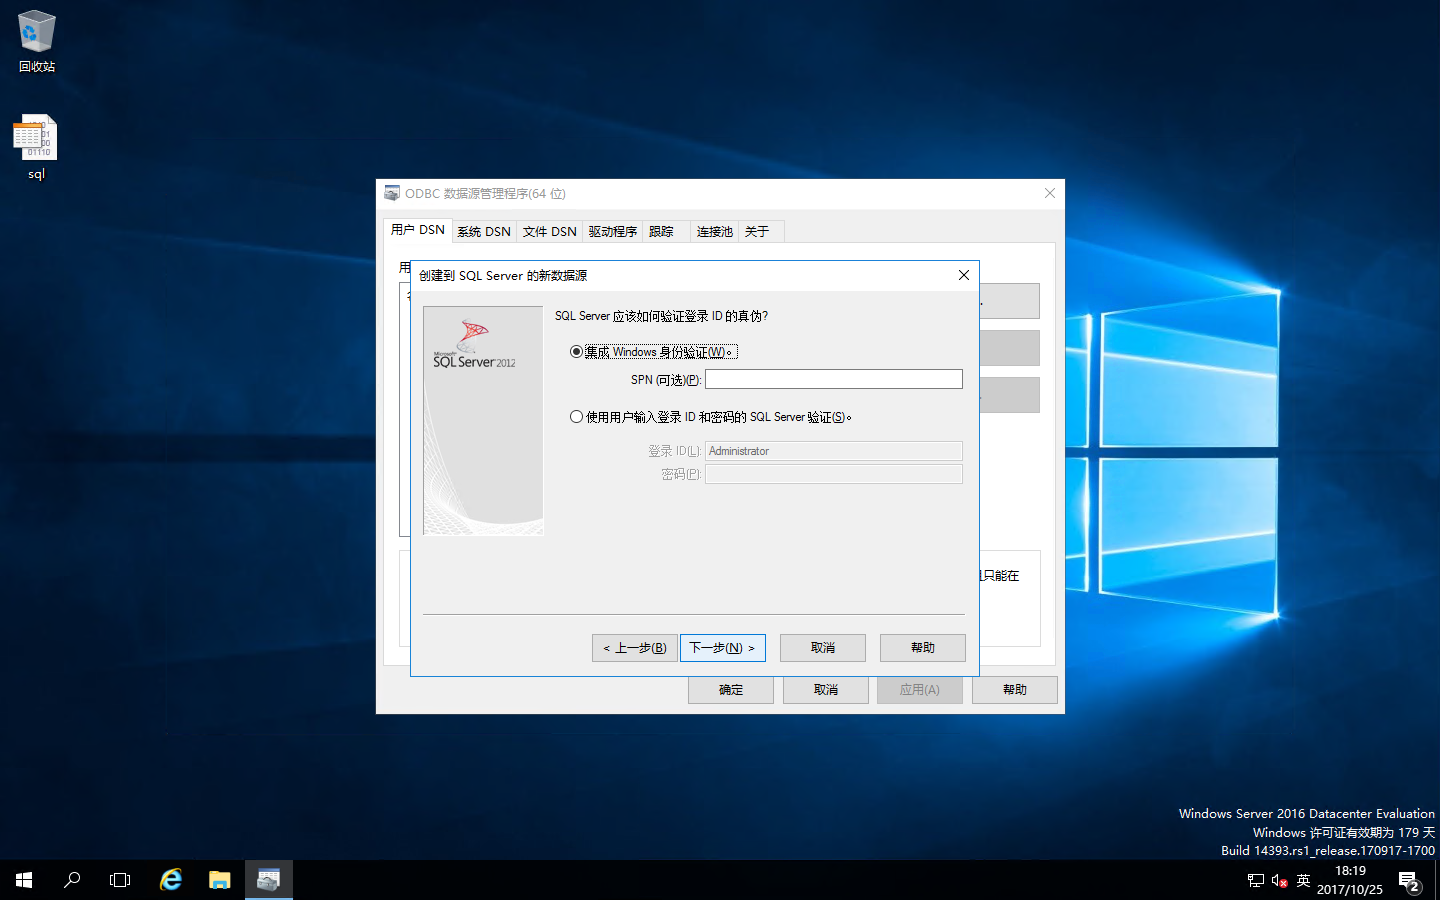Open the Windows Start menu
The image size is (1440, 900).
click(x=24, y=880)
